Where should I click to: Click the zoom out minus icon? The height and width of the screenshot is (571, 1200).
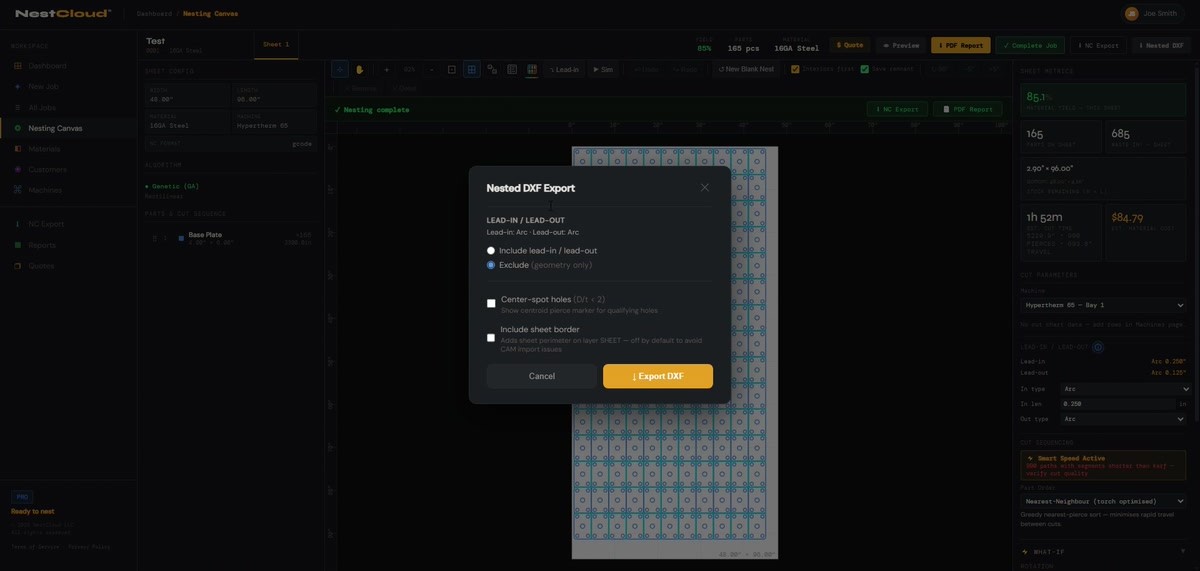coord(432,69)
